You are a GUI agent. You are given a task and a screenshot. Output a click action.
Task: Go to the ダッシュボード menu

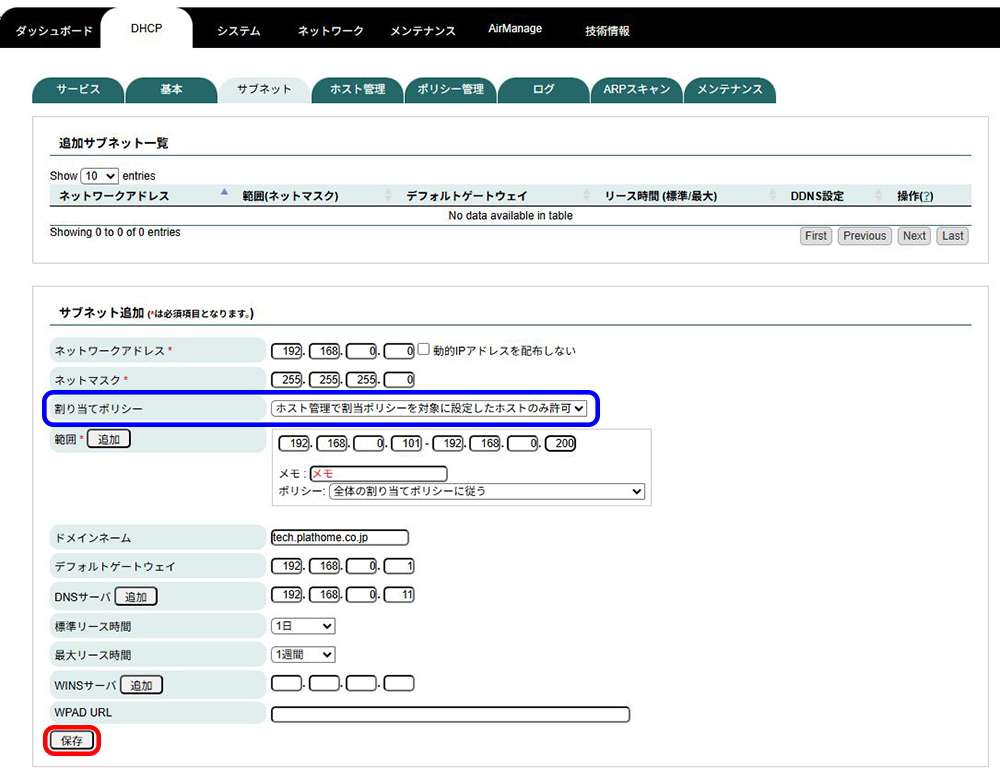click(54, 31)
